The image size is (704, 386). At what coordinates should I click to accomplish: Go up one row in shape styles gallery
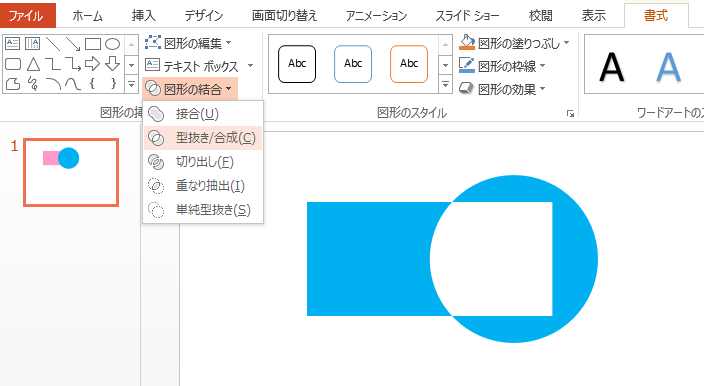[x=445, y=44]
